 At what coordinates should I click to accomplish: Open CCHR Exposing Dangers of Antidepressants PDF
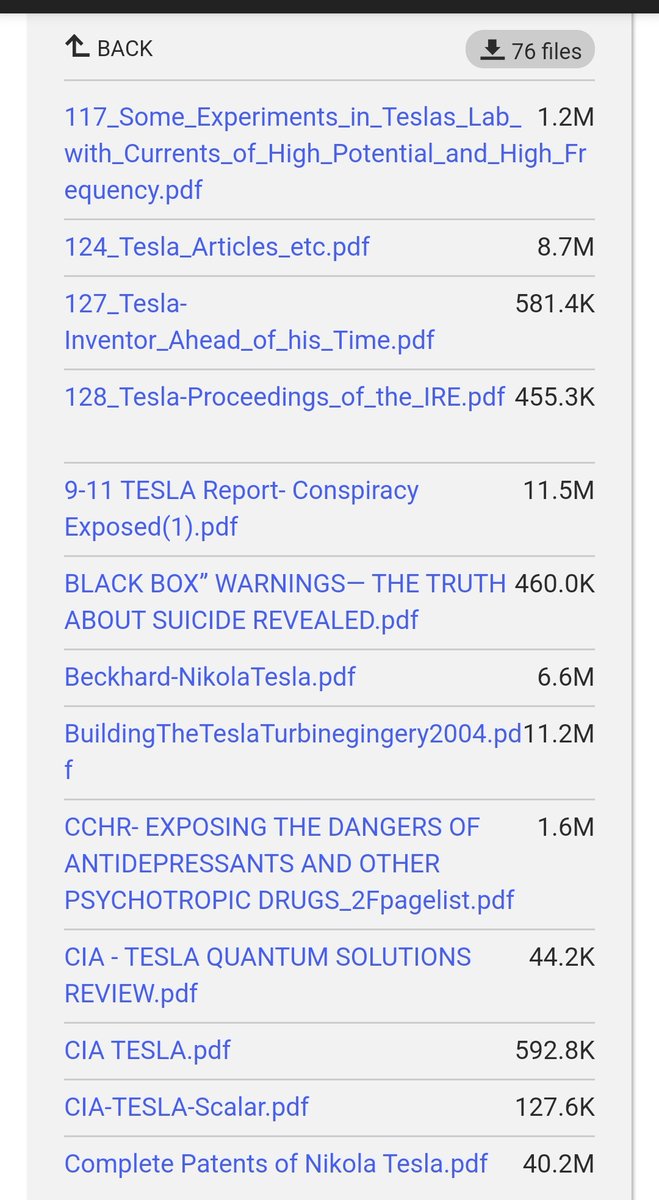tap(288, 863)
